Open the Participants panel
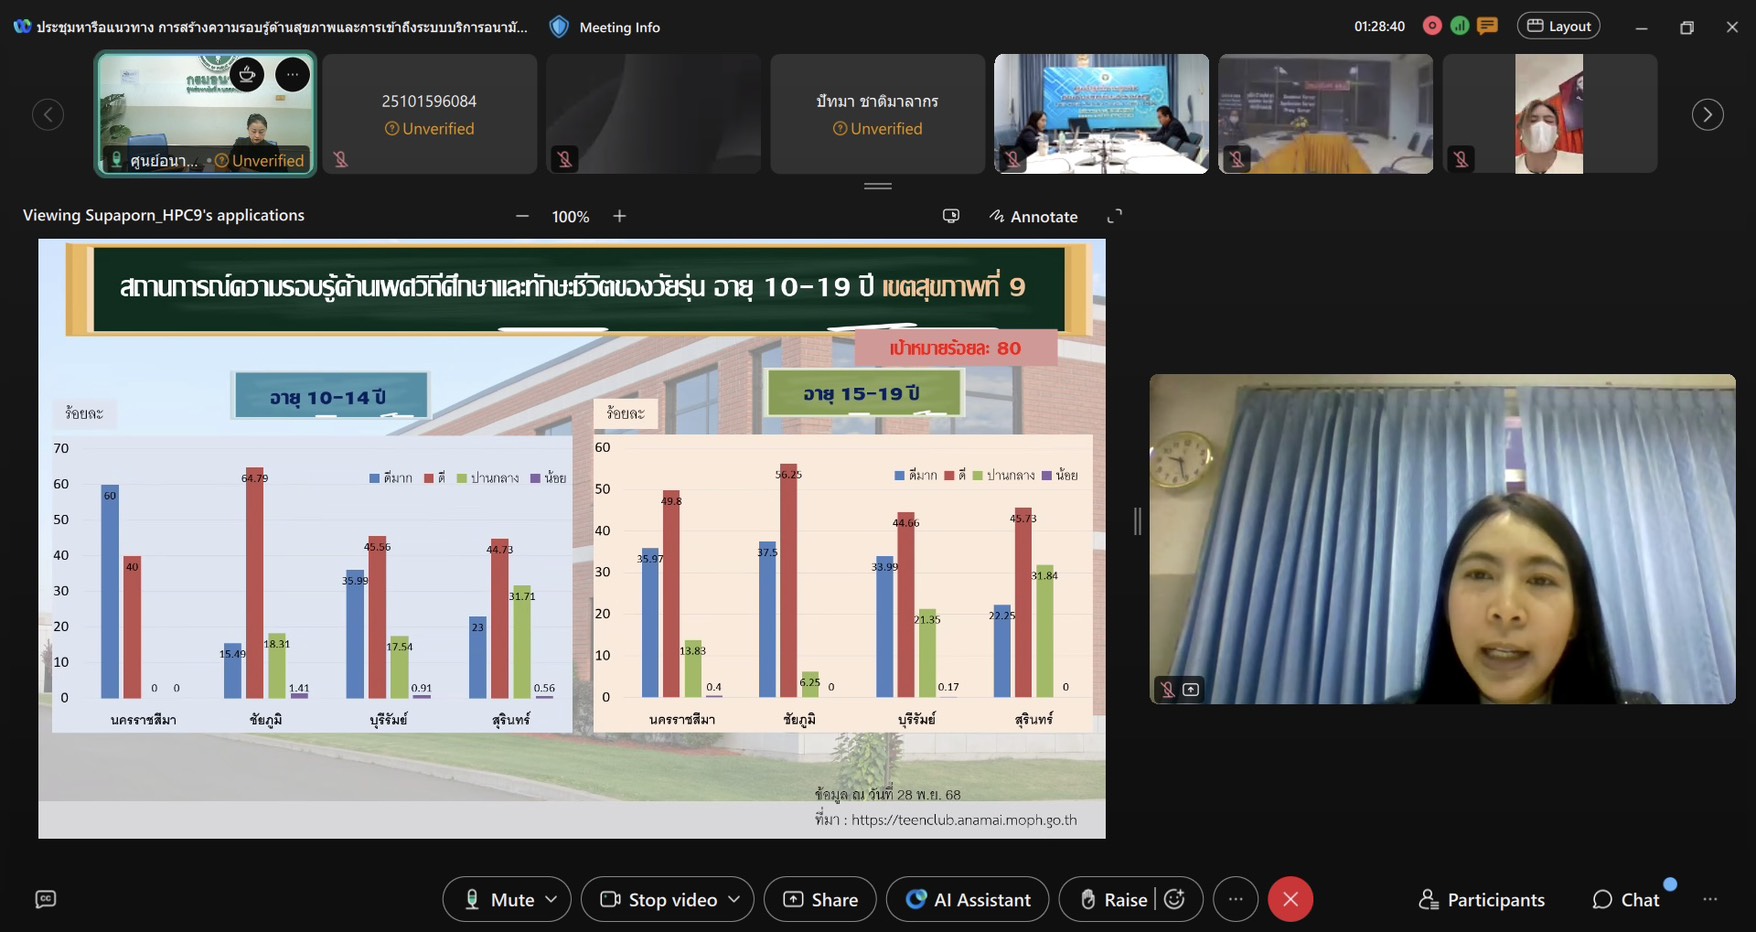Image resolution: width=1756 pixels, height=932 pixels. (1481, 899)
